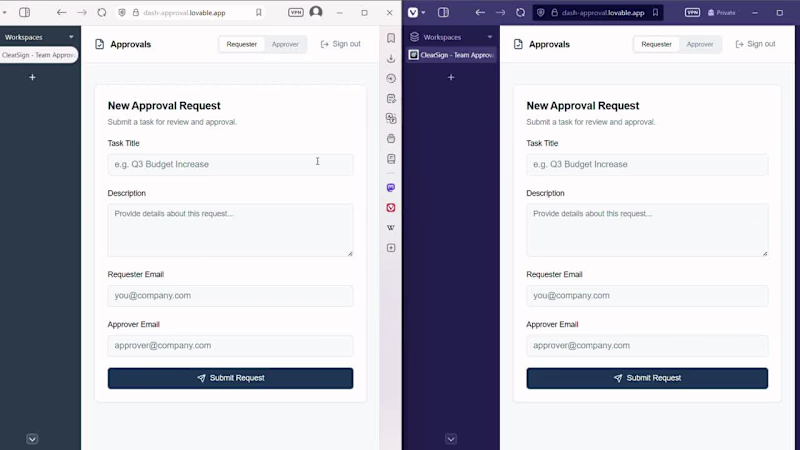The image size is (800, 450).
Task: Click address bar URL in right window
Action: pos(603,13)
